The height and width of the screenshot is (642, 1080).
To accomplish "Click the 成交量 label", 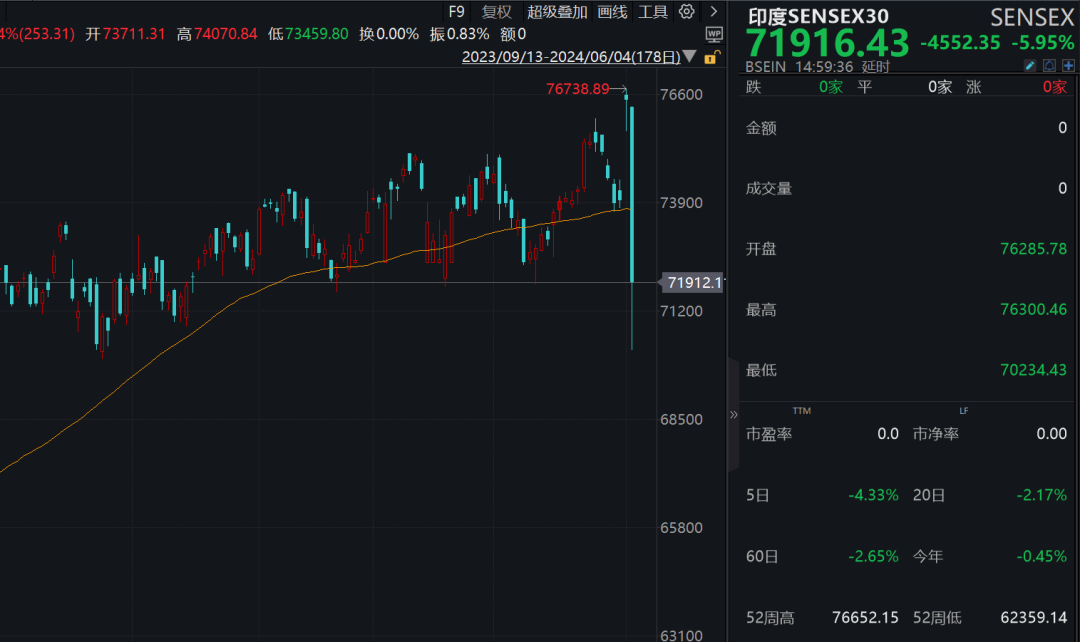I will [769, 189].
